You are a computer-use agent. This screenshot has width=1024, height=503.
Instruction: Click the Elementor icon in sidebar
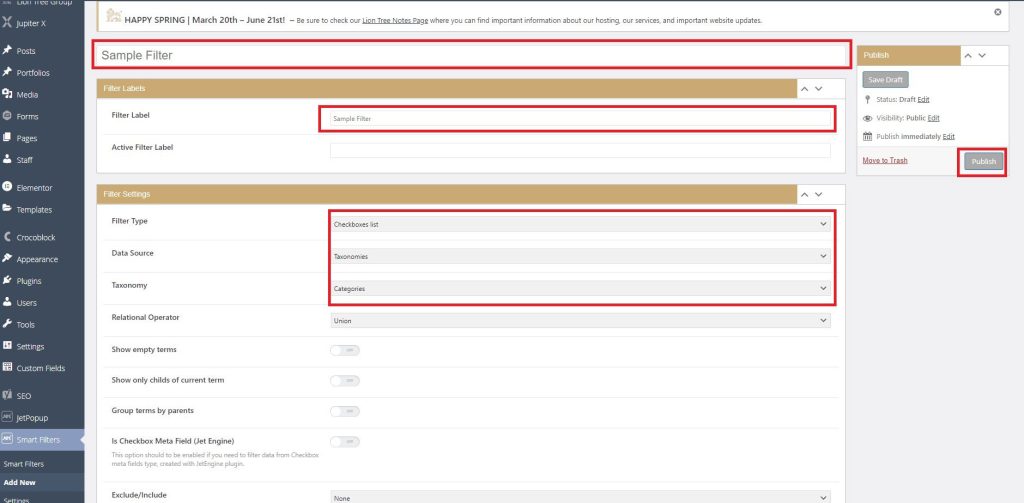[x=8, y=187]
